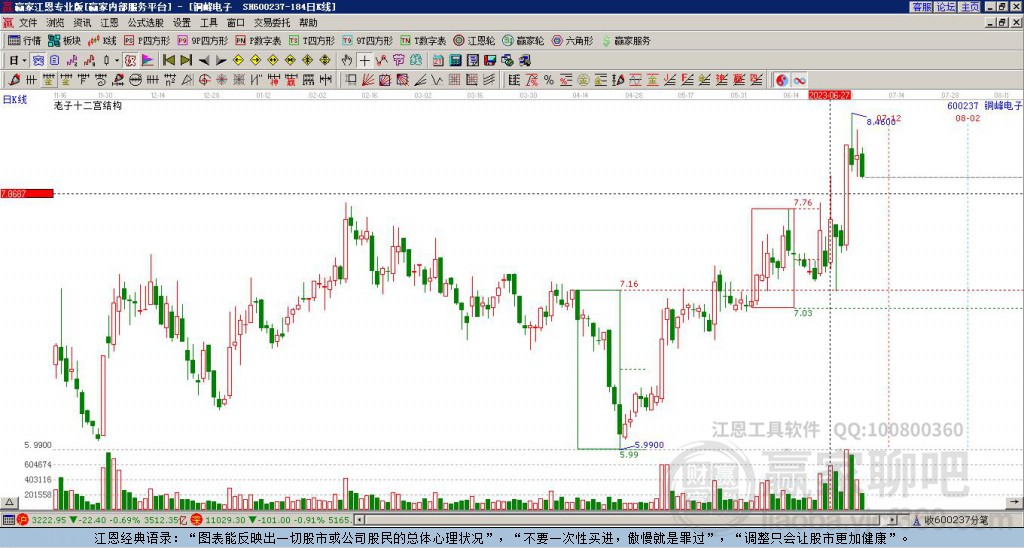Collapse volume panel with triangle button
Image resolution: width=1024 pixels, height=548 pixels.
click(9, 503)
